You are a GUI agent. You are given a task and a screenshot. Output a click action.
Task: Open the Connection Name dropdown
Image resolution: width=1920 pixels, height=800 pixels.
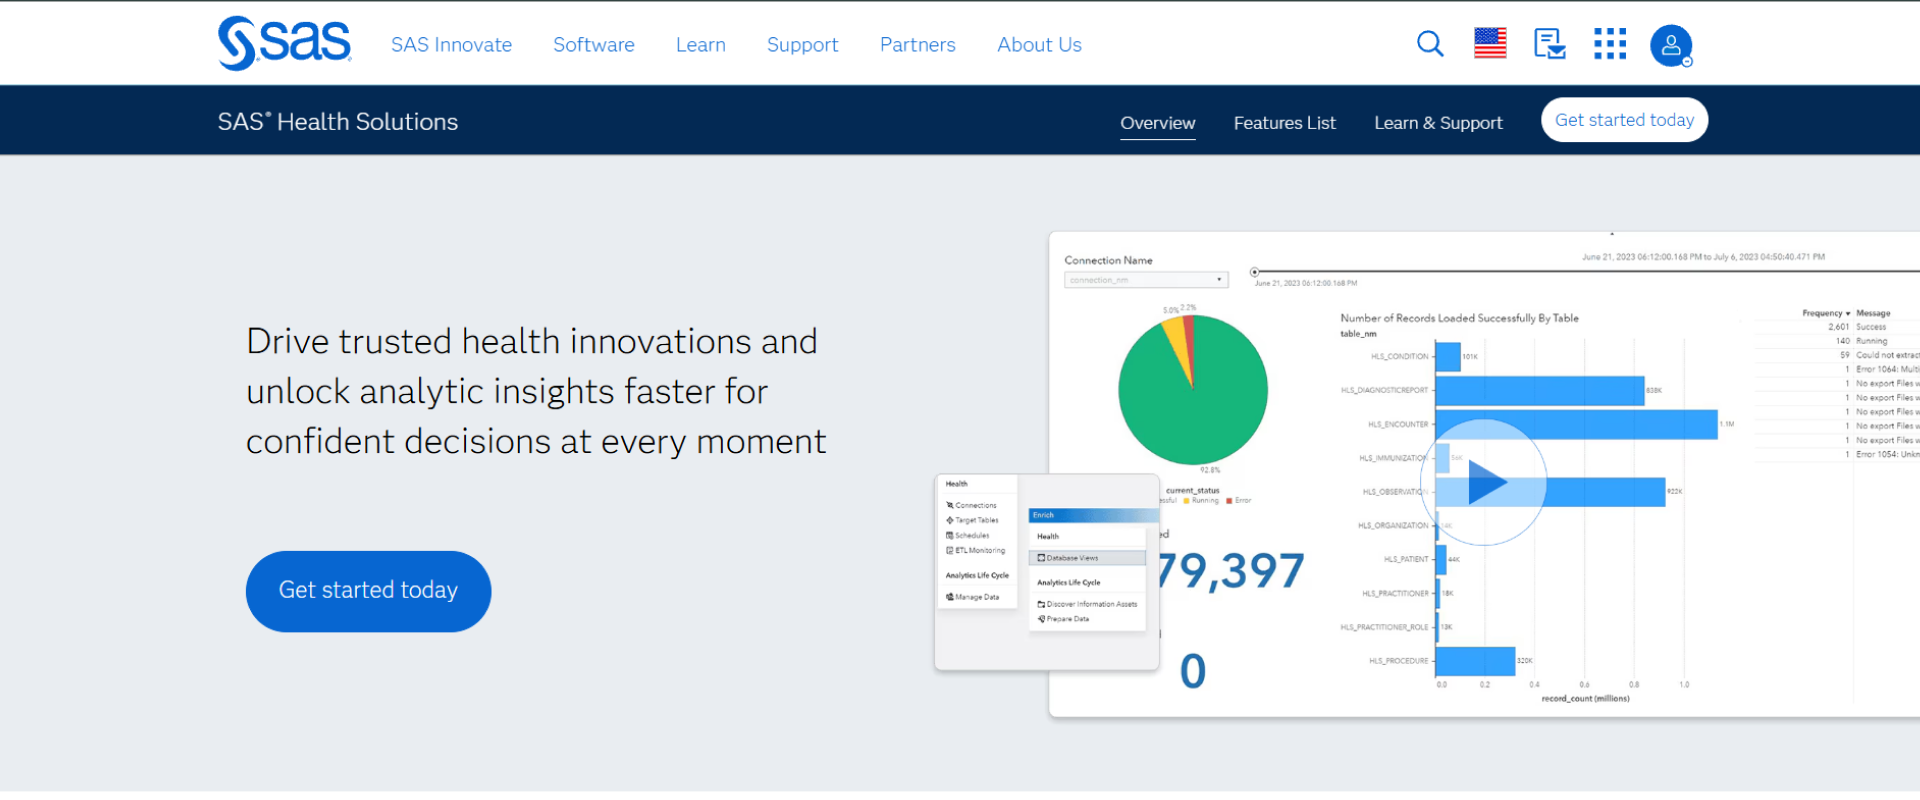1145,280
